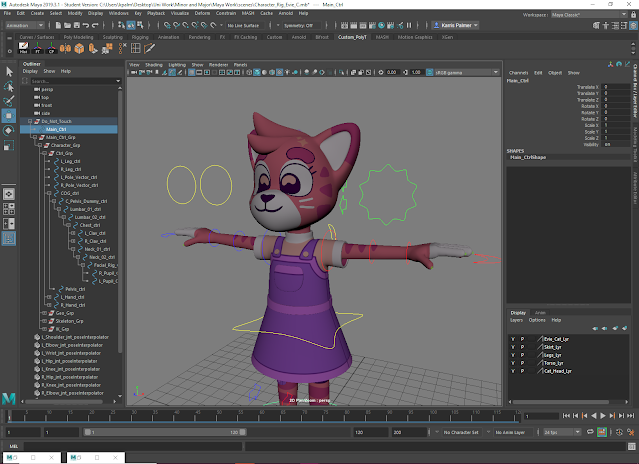Viewport: 639px width, 464px height.
Task: Click the Open Scene folder icon
Action: click(x=67, y=25)
